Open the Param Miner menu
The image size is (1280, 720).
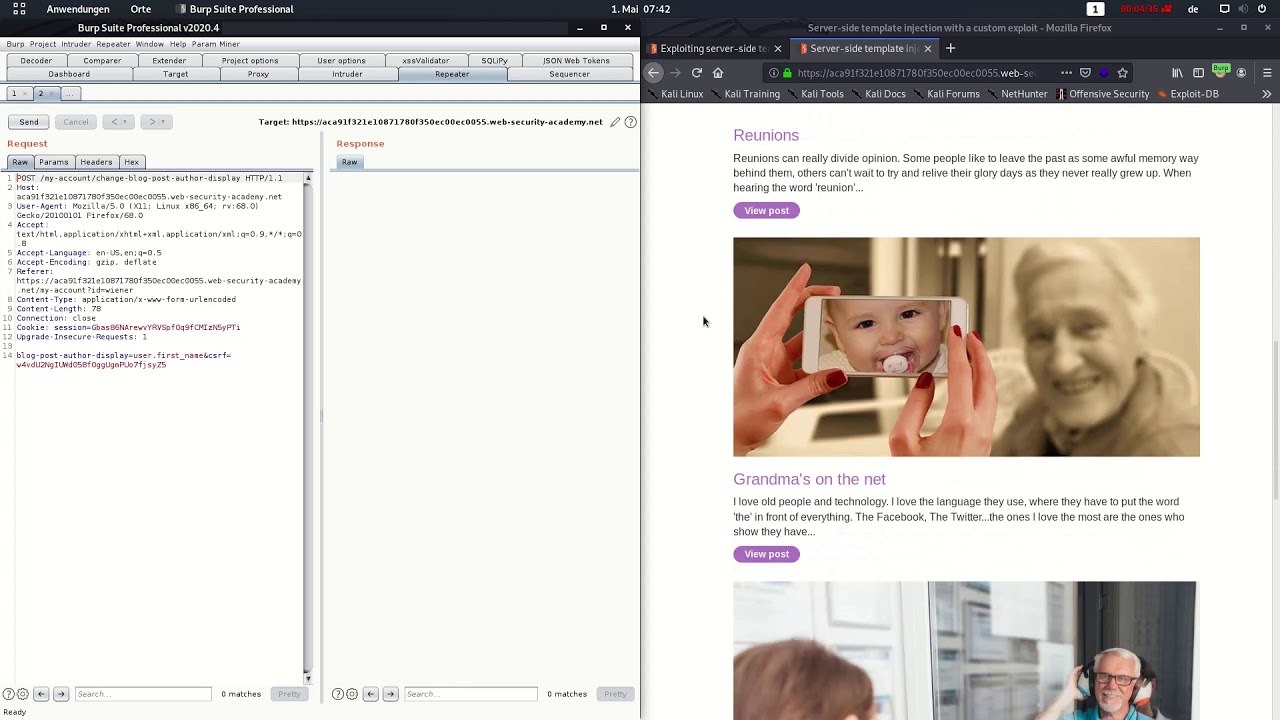pos(215,44)
